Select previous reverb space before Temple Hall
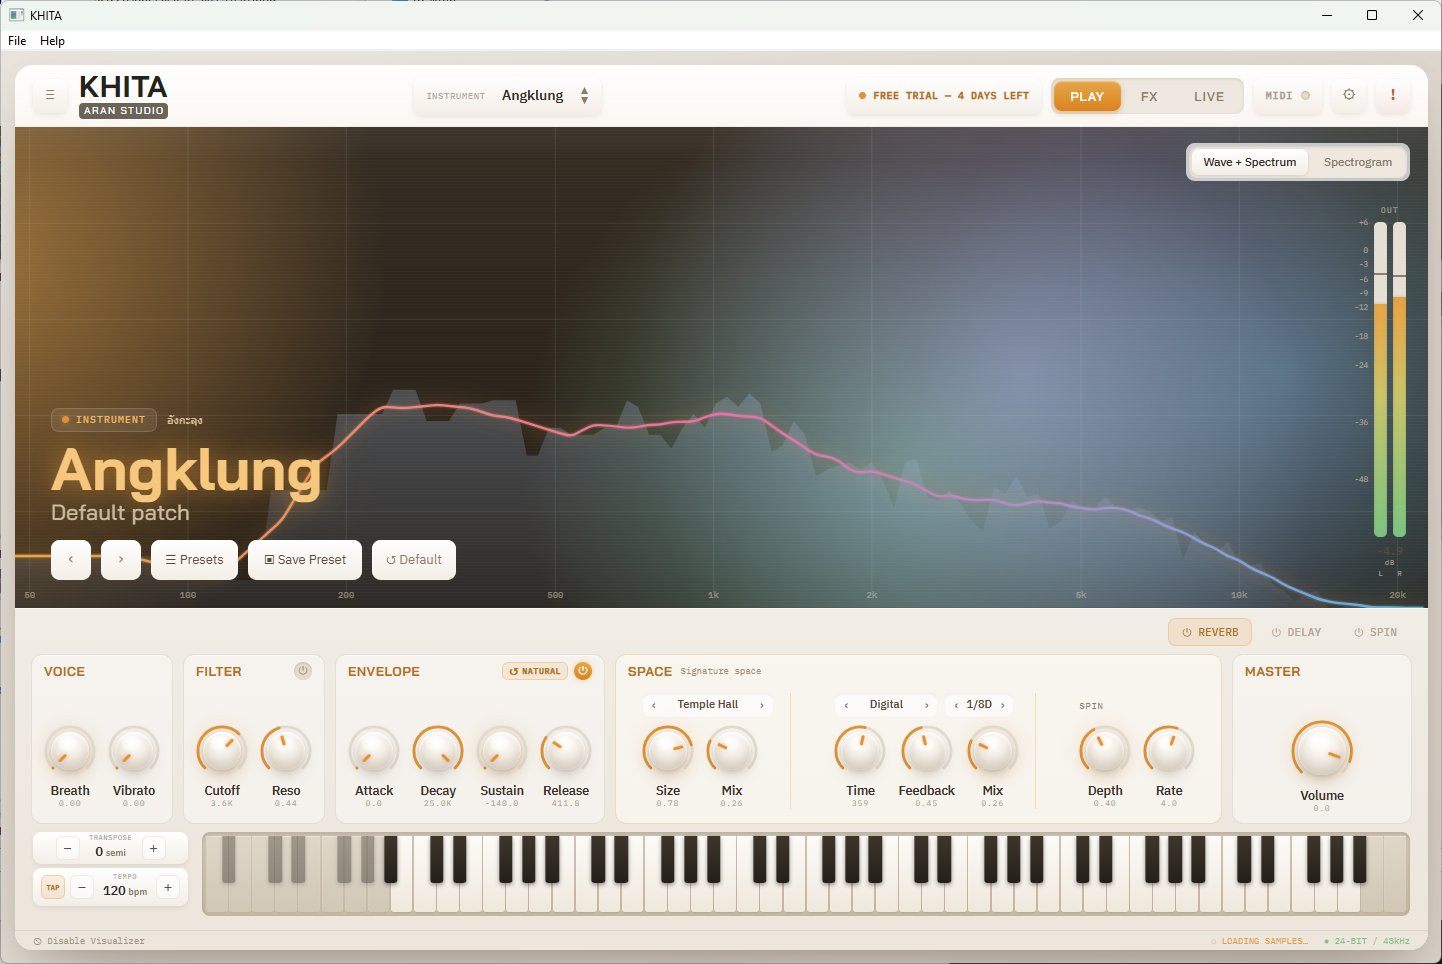Screen dimensions: 1442x964 654,705
